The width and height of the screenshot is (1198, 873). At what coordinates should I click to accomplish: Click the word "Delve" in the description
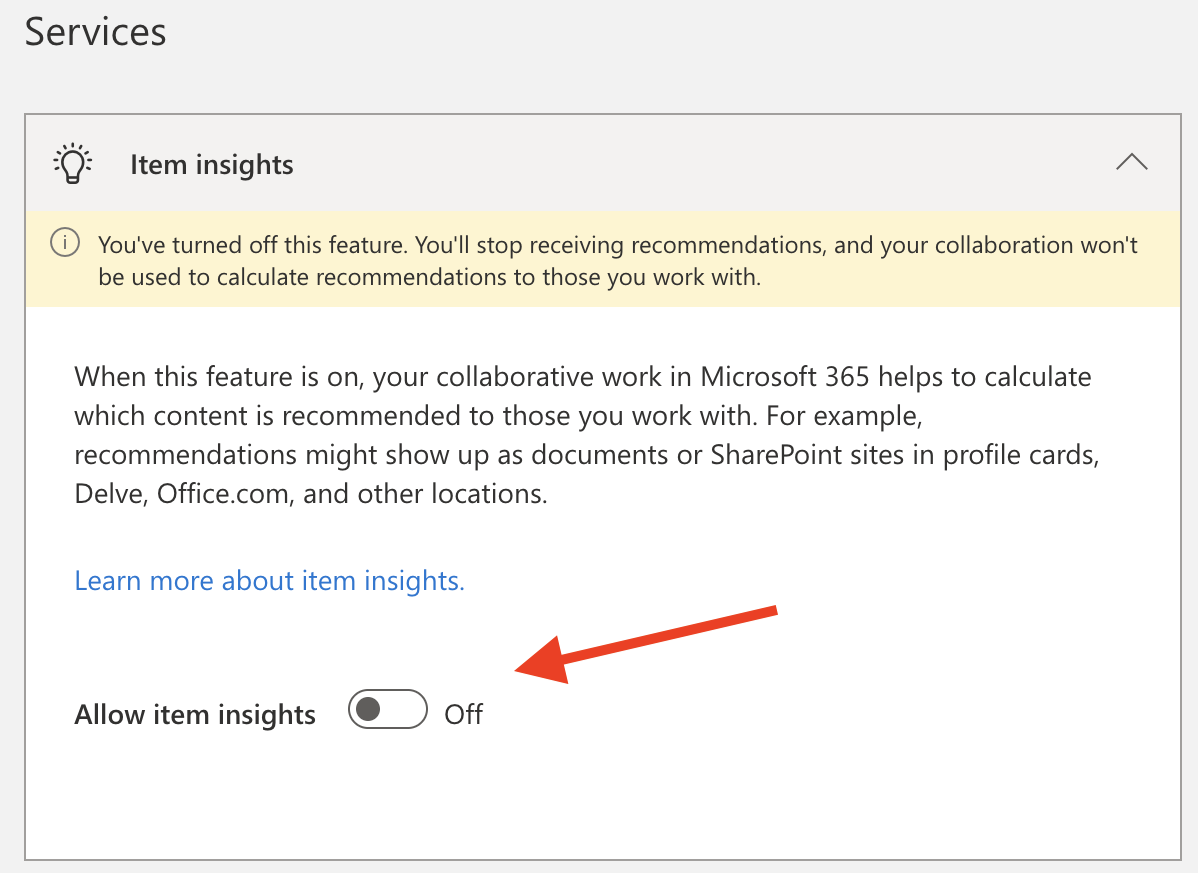pos(111,494)
